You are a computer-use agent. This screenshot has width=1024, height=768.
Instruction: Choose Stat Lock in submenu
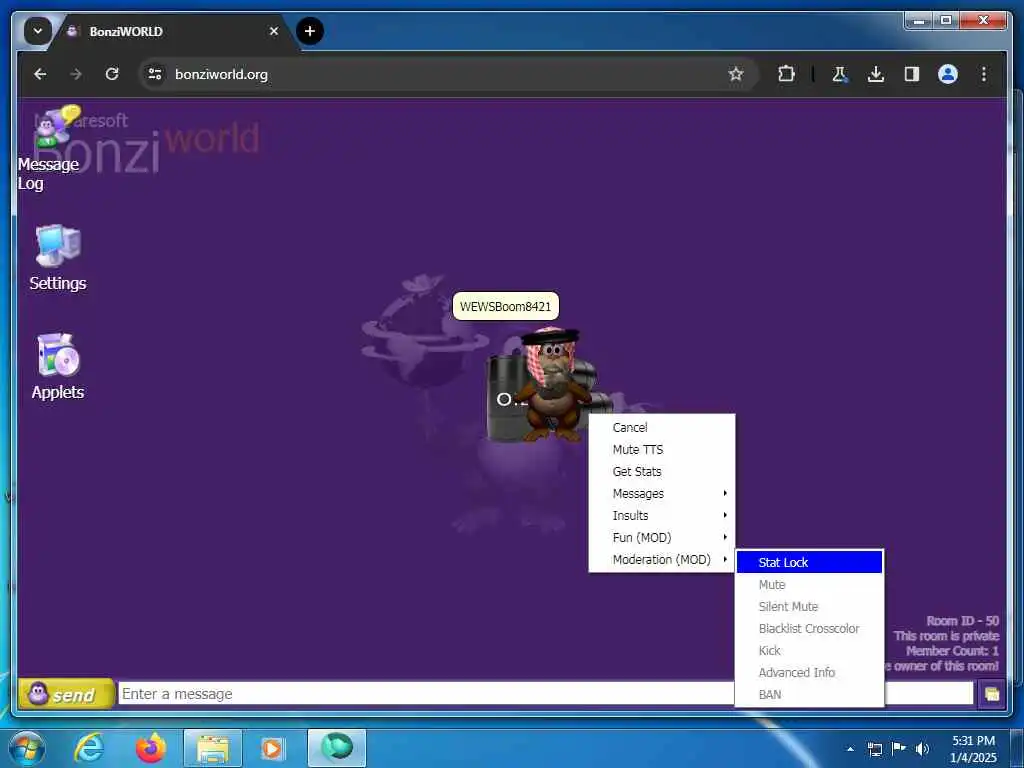(x=809, y=562)
